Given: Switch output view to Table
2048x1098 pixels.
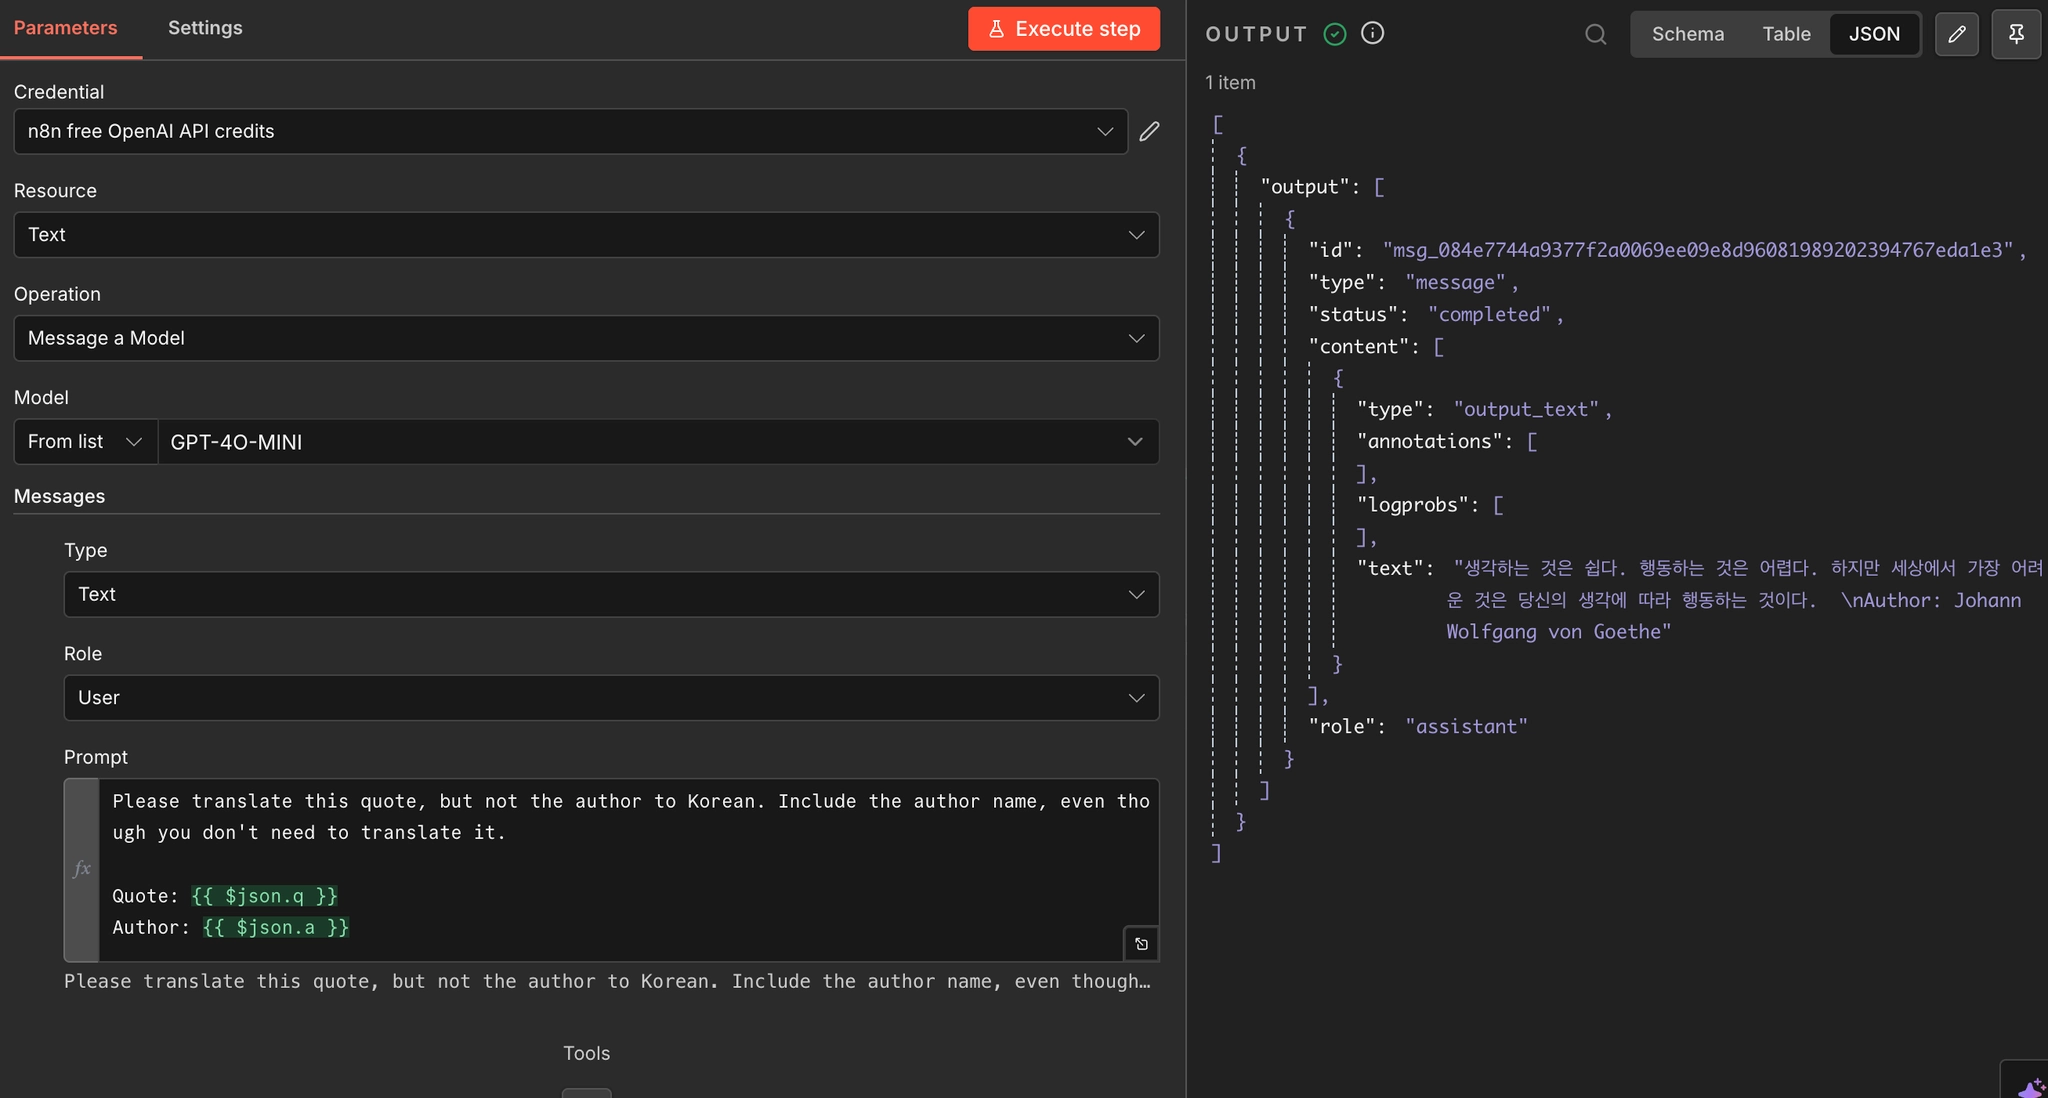Looking at the screenshot, I should click(x=1786, y=34).
